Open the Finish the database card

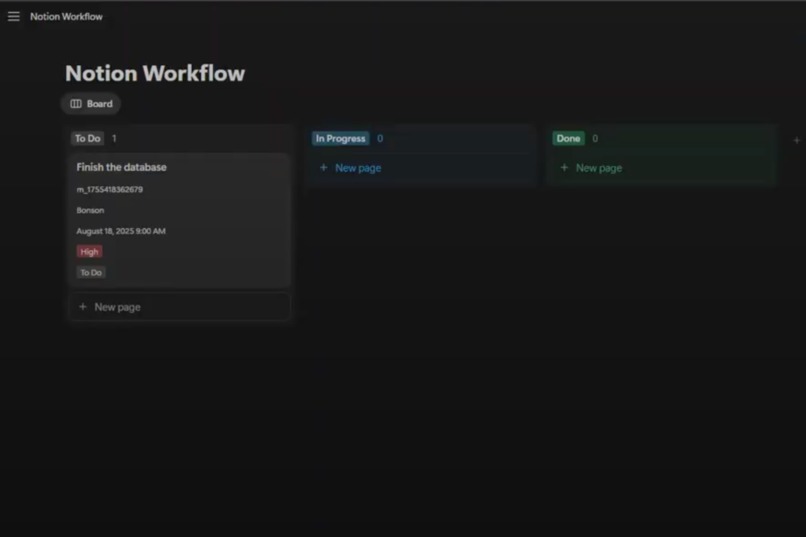[180, 220]
